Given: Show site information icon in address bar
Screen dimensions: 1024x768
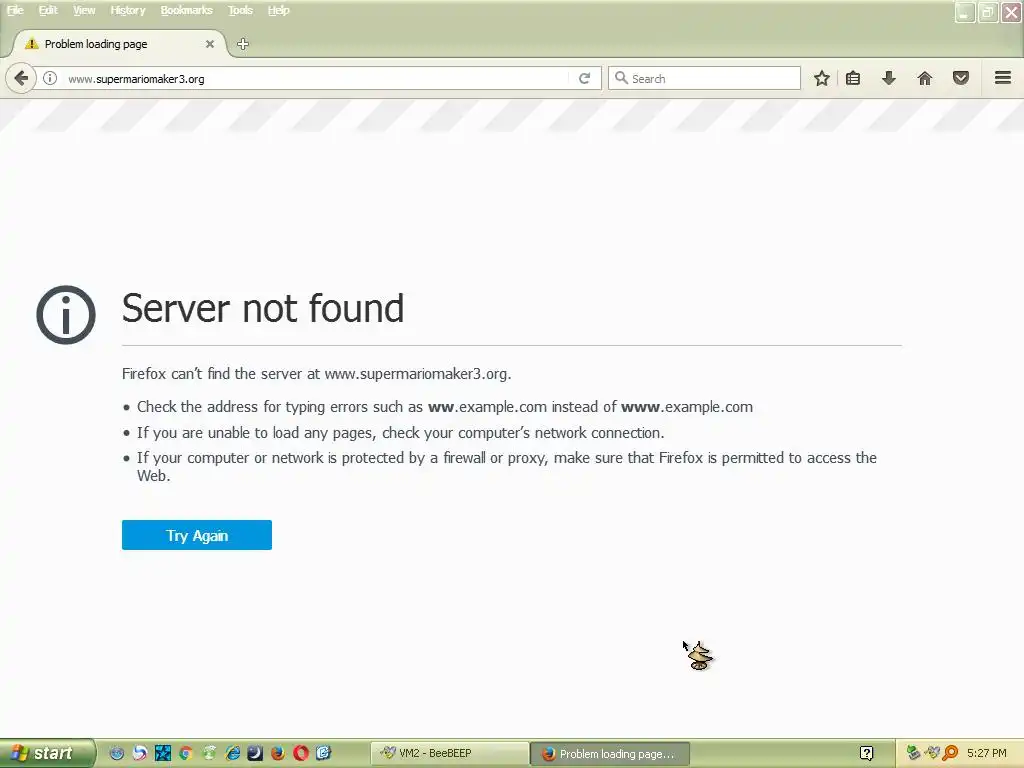Looking at the screenshot, I should pos(50,78).
